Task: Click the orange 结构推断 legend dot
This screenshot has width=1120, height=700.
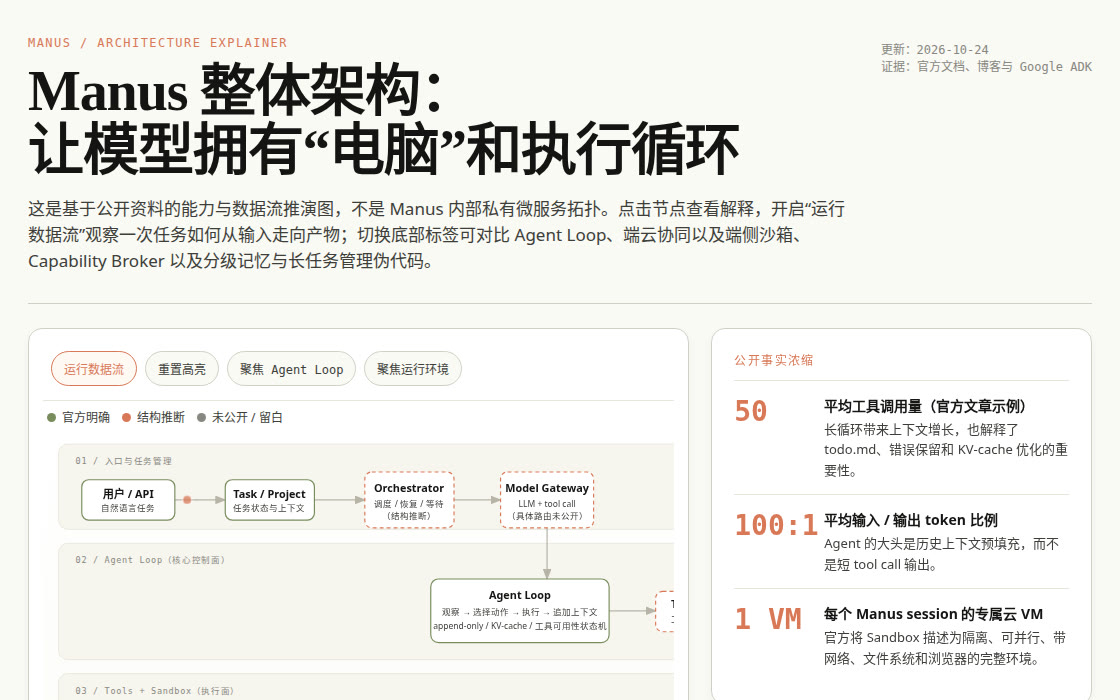Action: point(126,418)
